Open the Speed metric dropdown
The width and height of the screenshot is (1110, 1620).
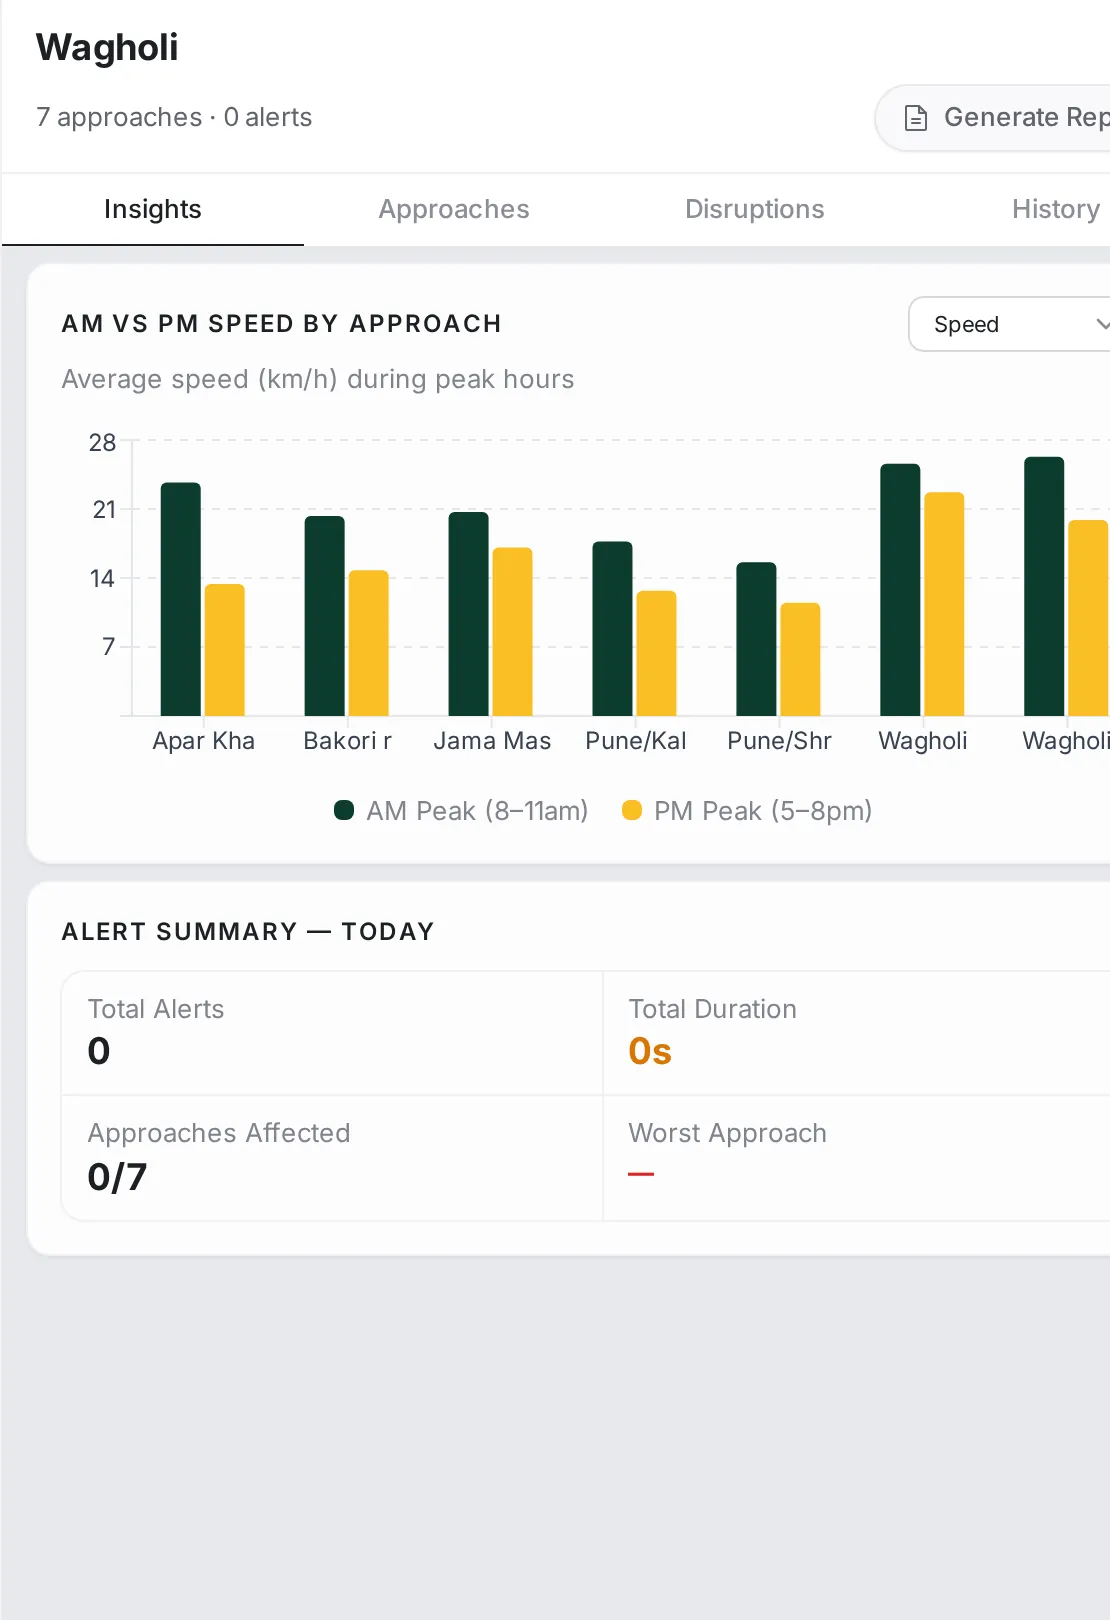pos(1009,324)
